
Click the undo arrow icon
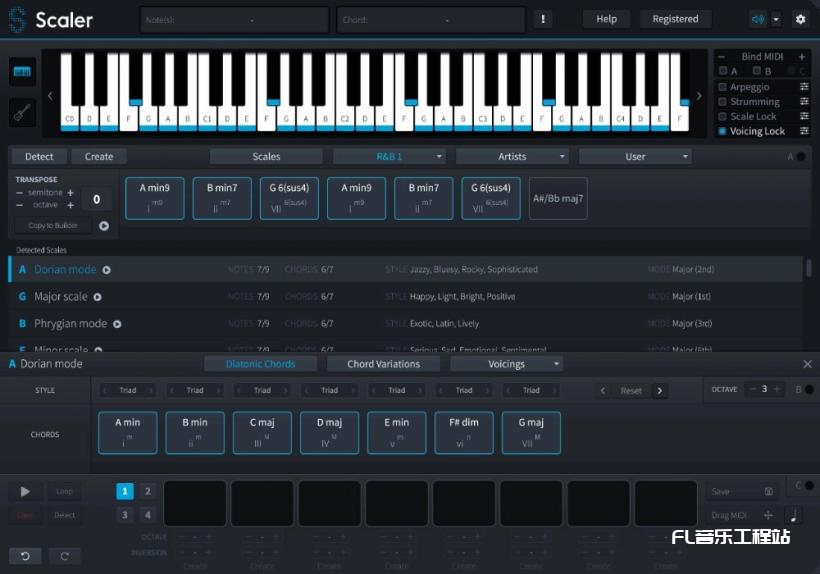(x=24, y=556)
